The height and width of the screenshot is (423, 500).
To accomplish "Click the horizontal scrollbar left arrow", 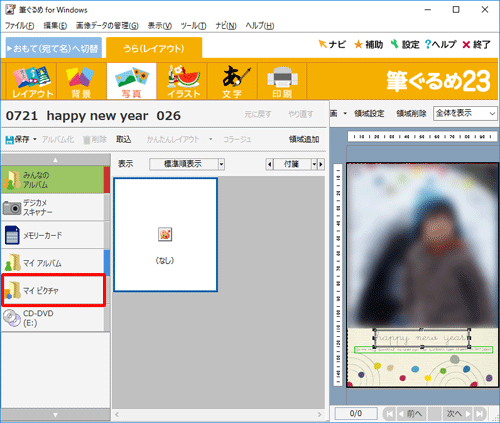I will pyautogui.click(x=117, y=414).
